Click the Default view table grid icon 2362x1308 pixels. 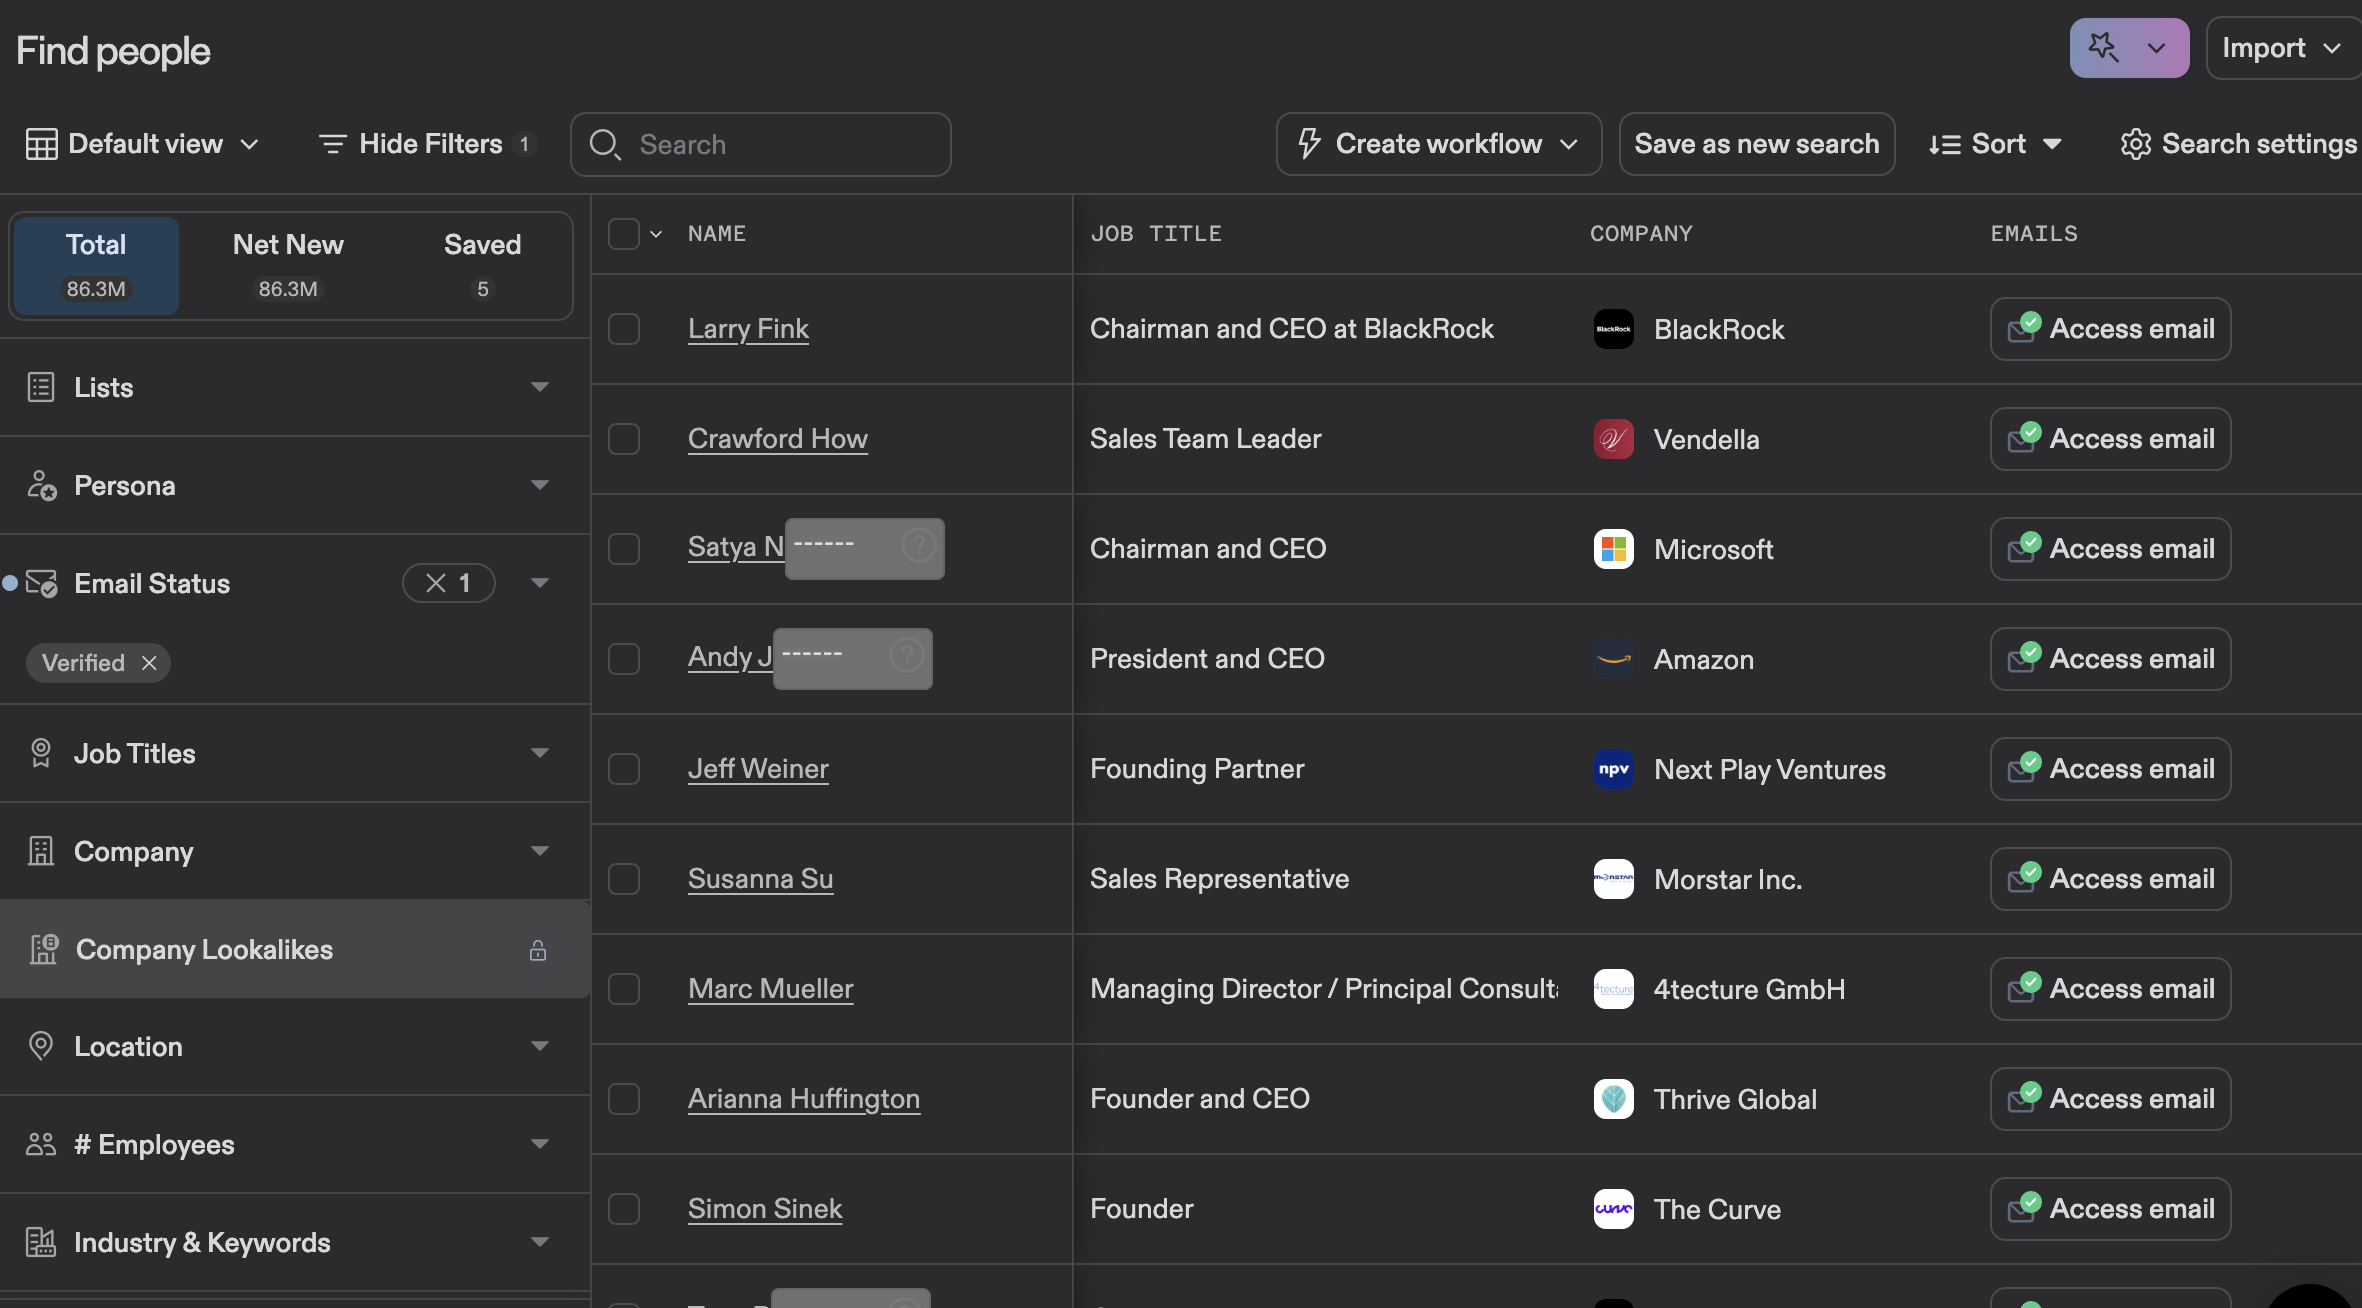(41, 144)
